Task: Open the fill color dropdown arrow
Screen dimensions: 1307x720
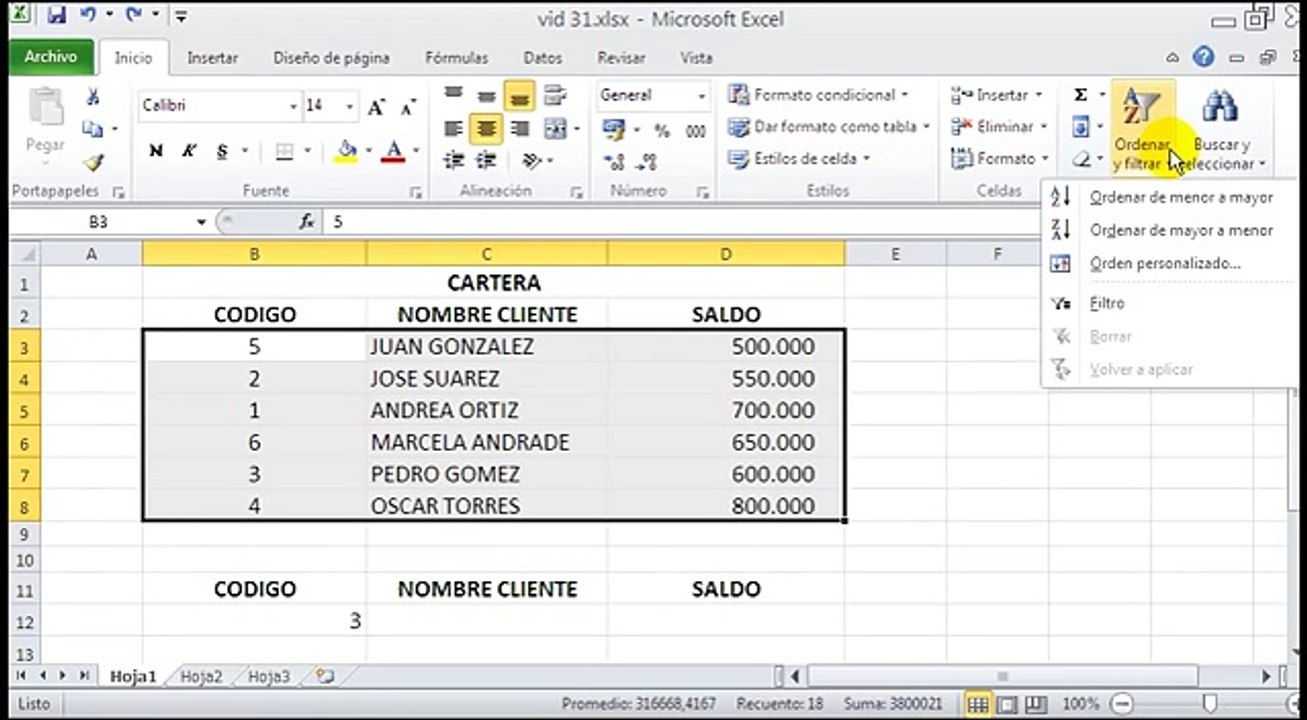Action: (x=367, y=151)
